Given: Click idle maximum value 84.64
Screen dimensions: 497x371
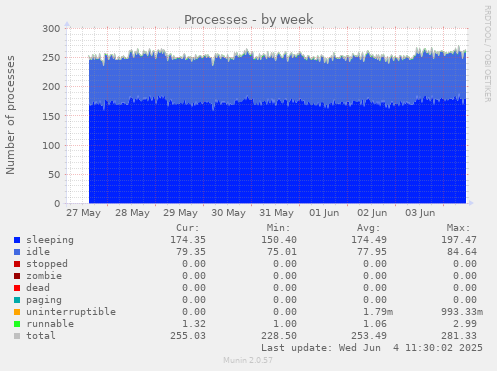Looking at the screenshot, I should coord(462,252).
